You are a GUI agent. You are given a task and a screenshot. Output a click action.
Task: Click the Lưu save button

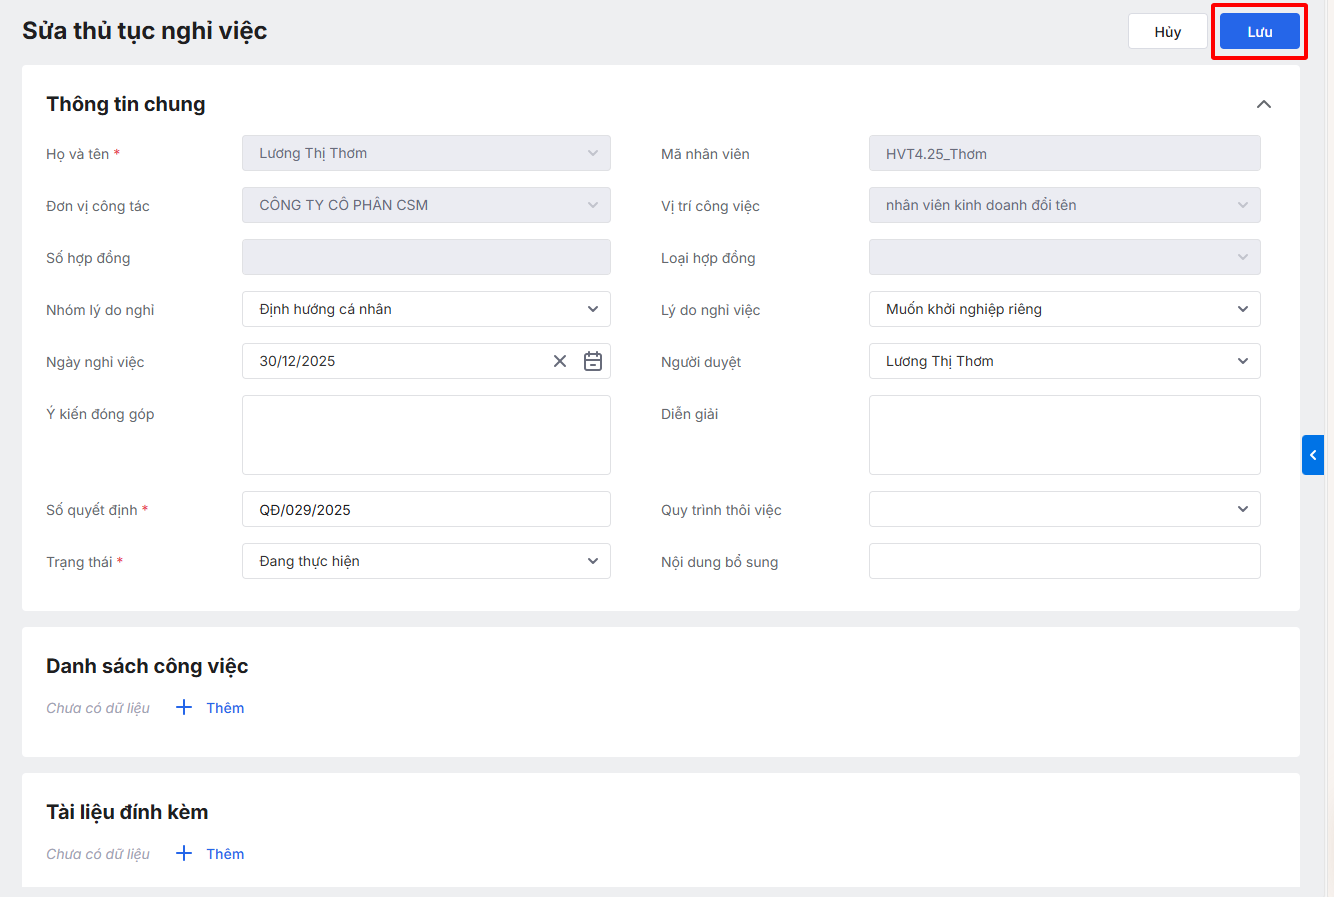pyautogui.click(x=1259, y=32)
